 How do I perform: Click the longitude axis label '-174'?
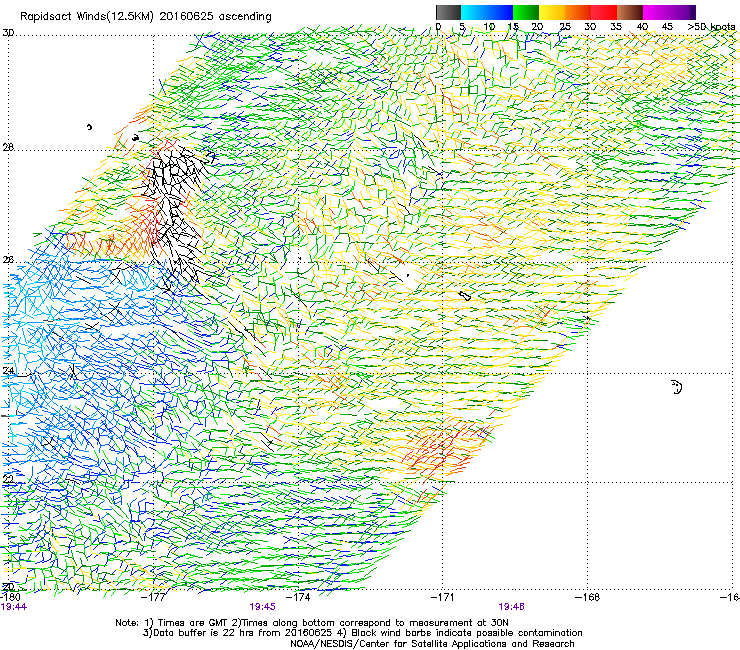pos(298,597)
